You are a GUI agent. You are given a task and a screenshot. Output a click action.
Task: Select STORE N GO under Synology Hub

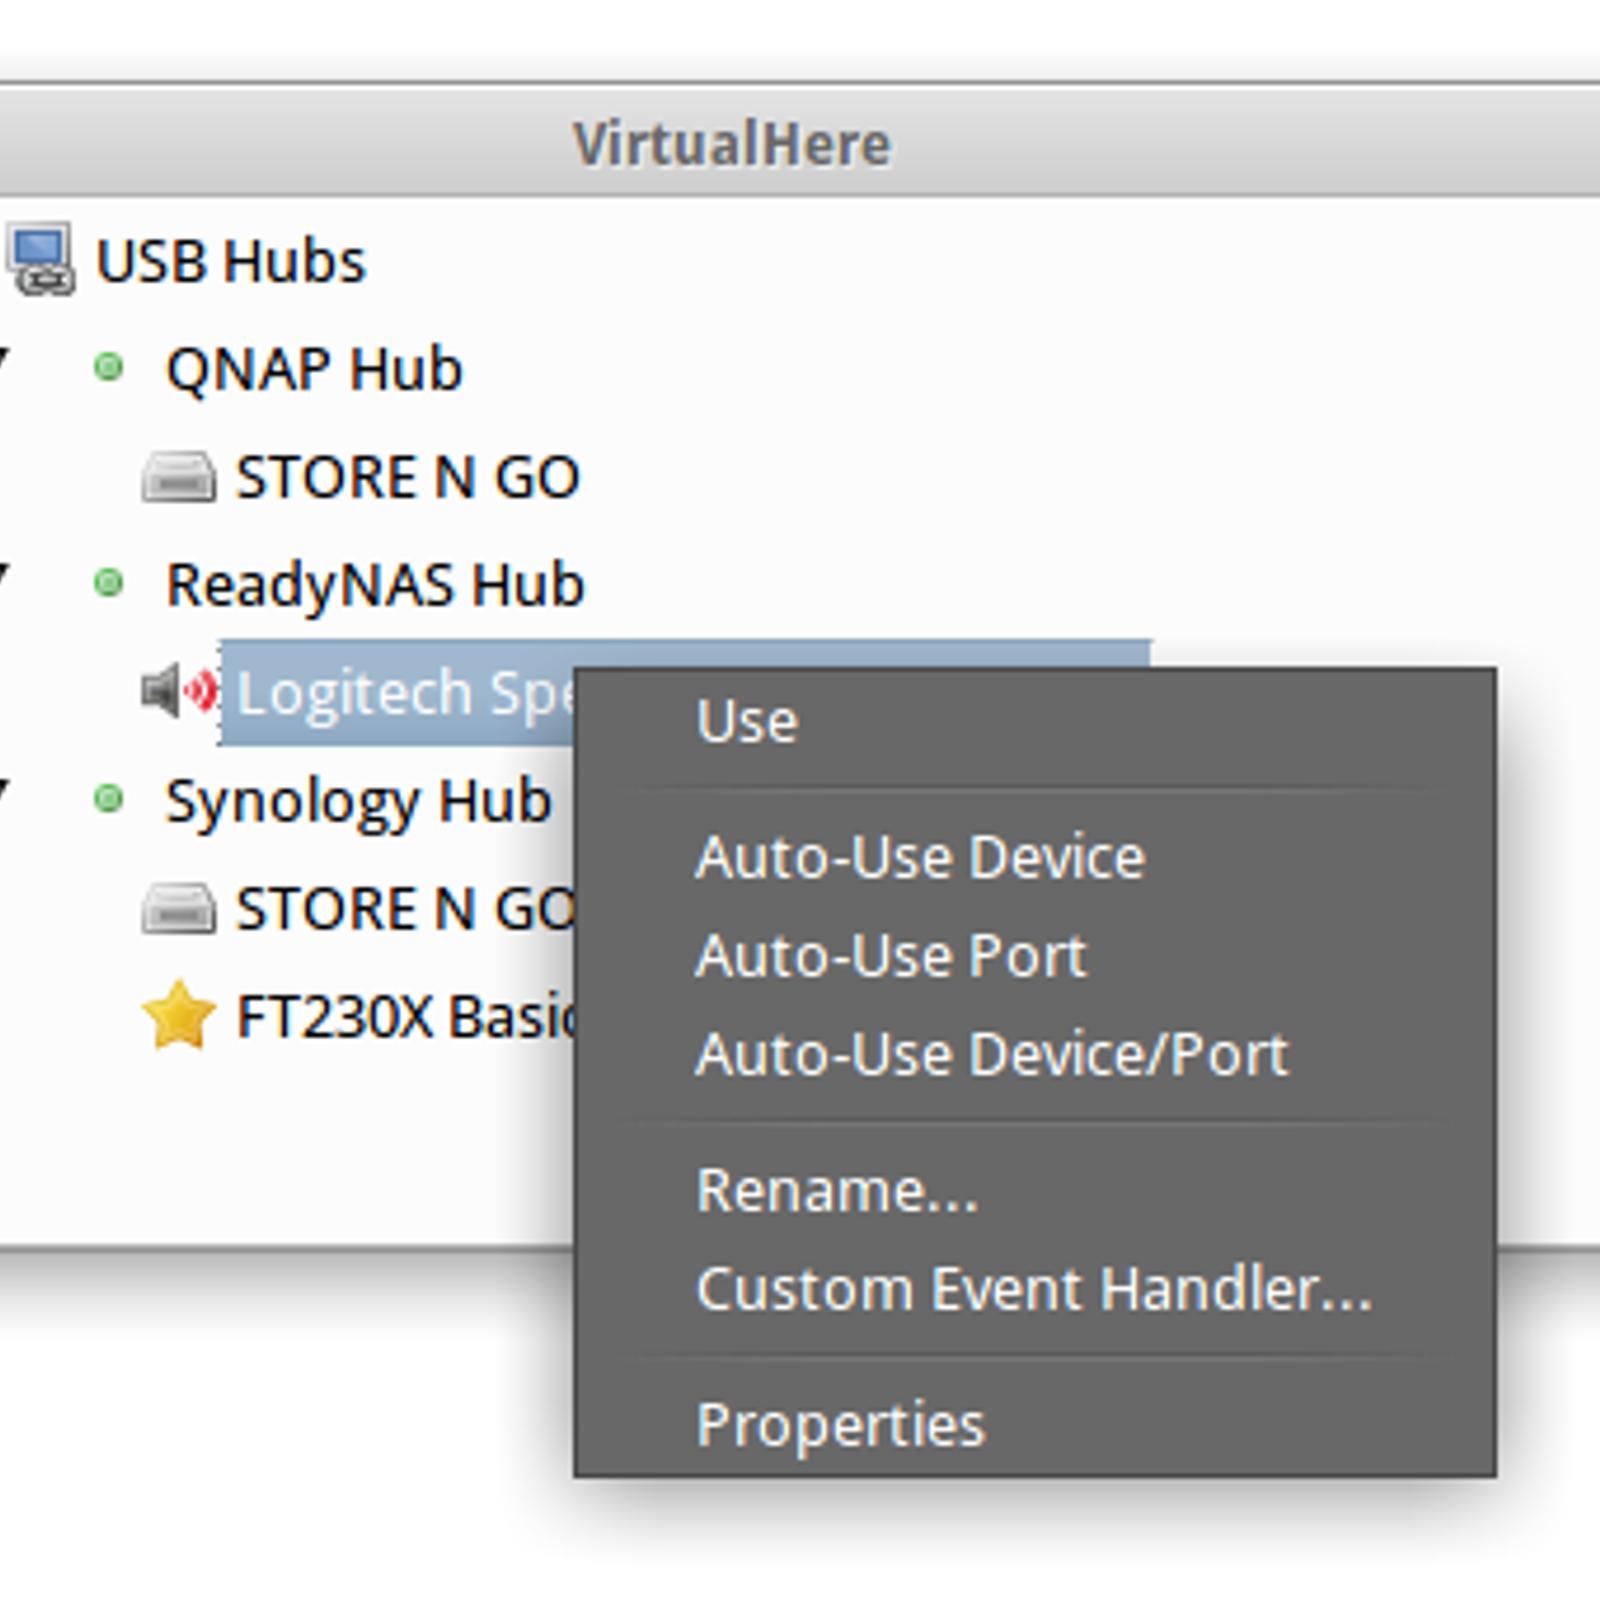click(x=405, y=909)
